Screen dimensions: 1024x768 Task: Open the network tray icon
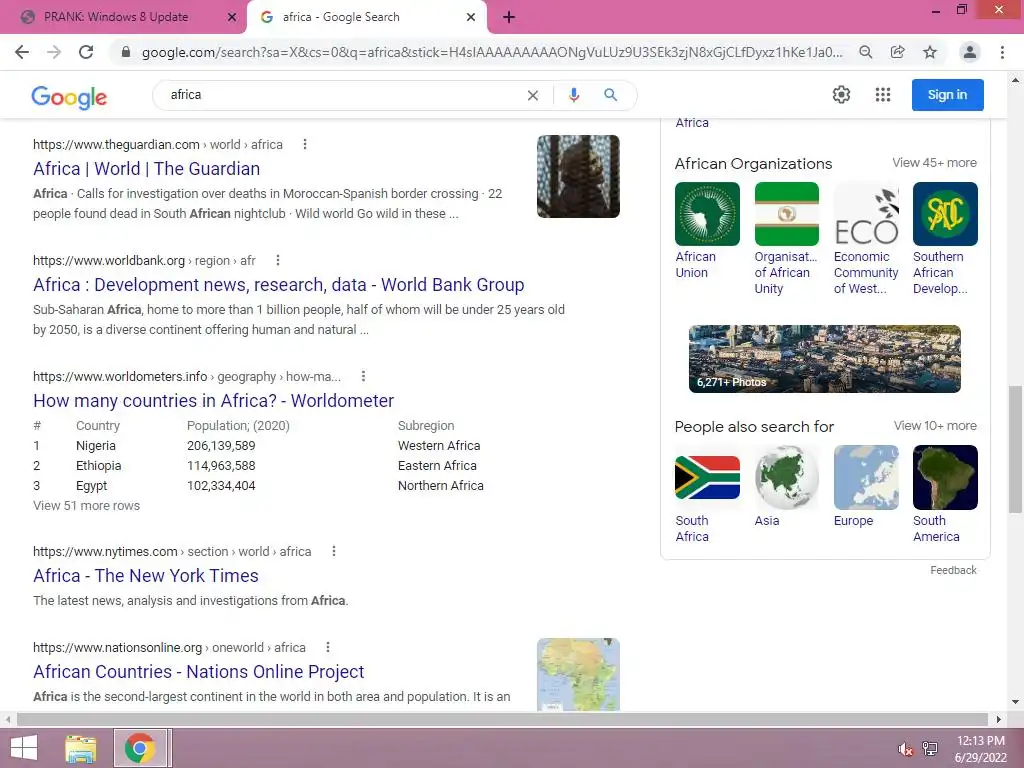point(930,749)
